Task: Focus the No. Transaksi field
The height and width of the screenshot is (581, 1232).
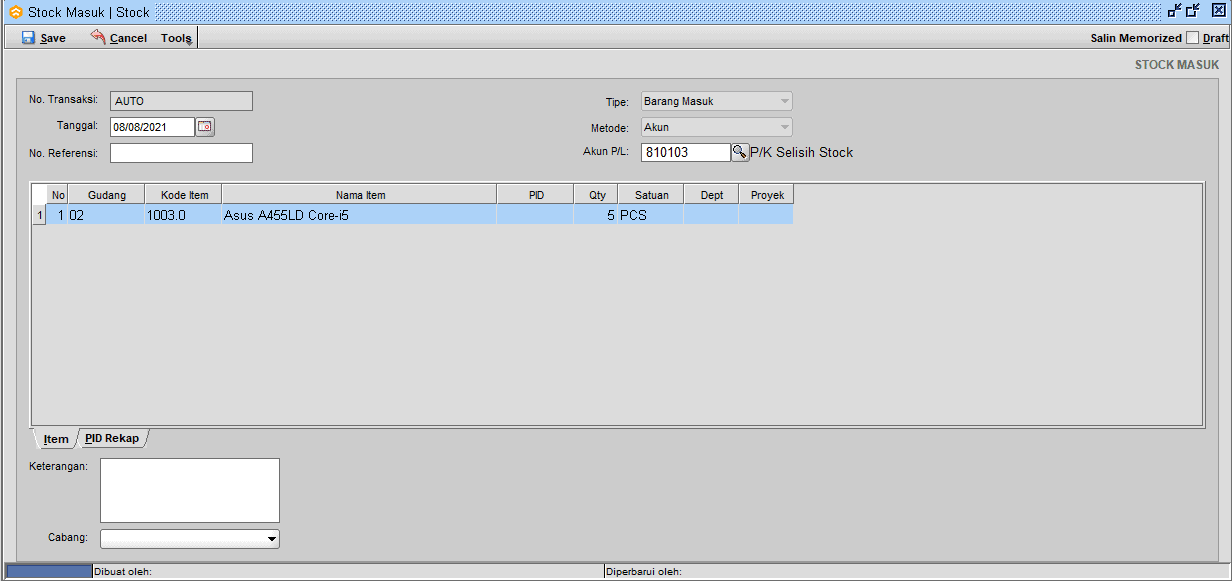Action: 181,101
